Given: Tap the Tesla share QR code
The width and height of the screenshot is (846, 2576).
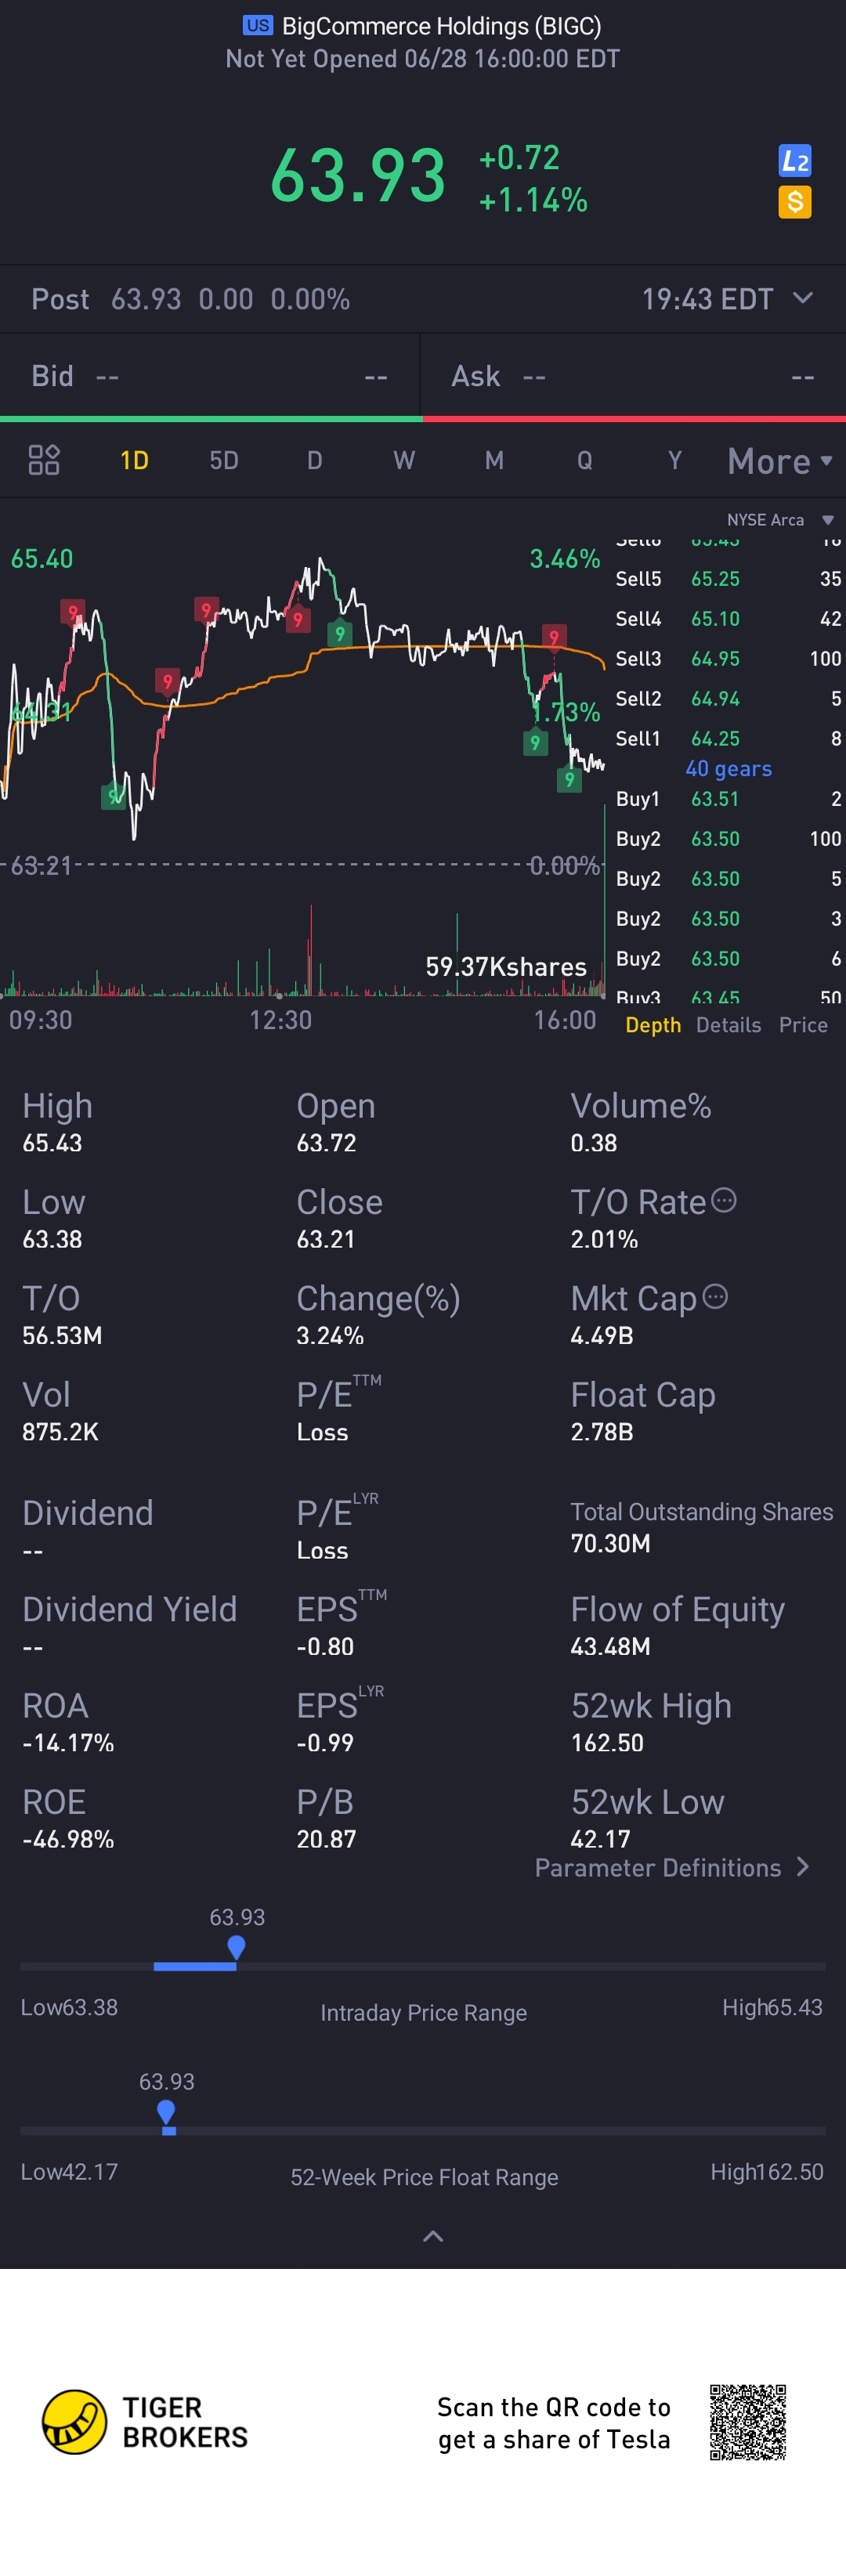Looking at the screenshot, I should point(747,2422).
